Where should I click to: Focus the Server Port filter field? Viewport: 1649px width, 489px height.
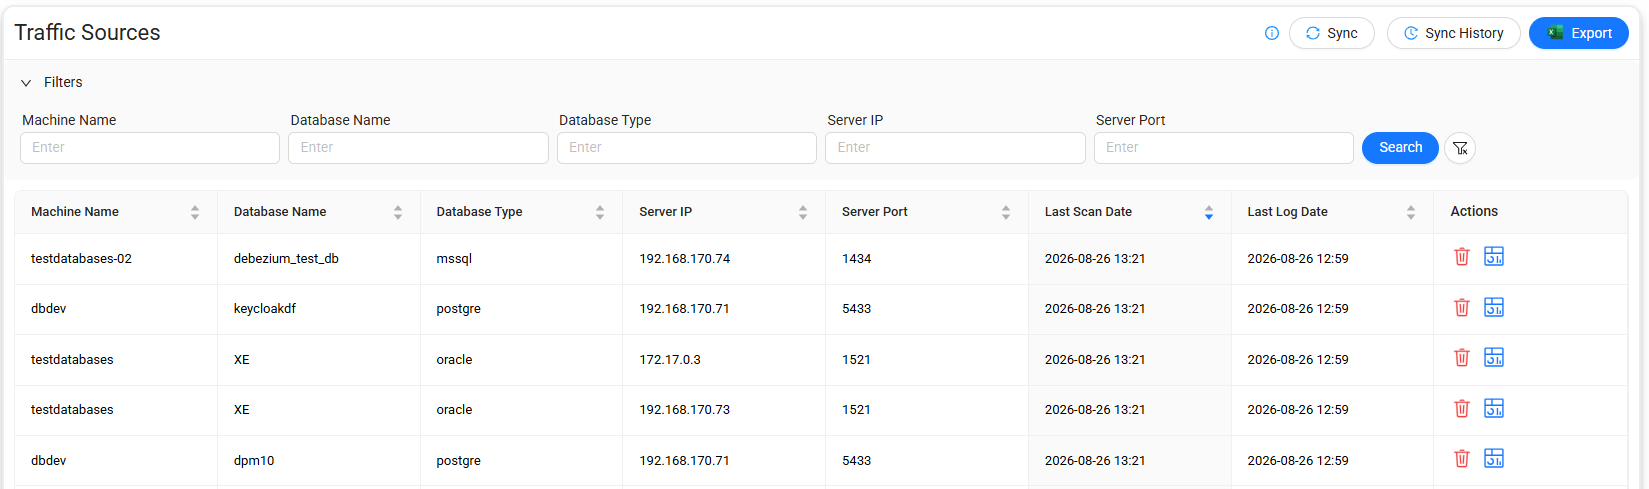pos(1224,148)
